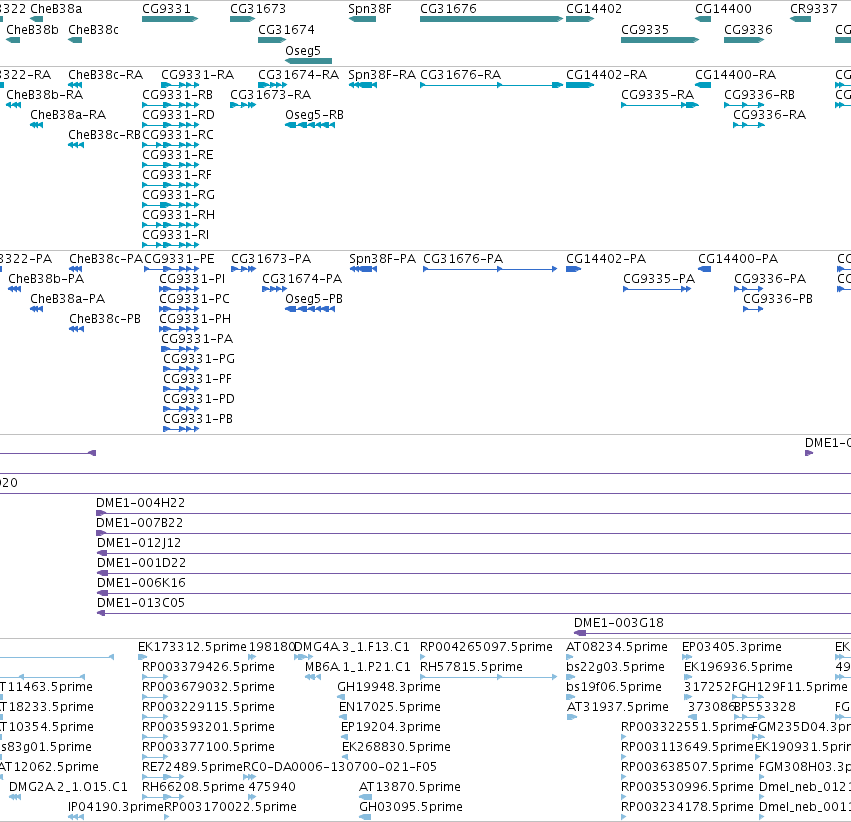This screenshot has width=851, height=822.
Task: Click the CG31676-RA transcript line
Action: 491,85
